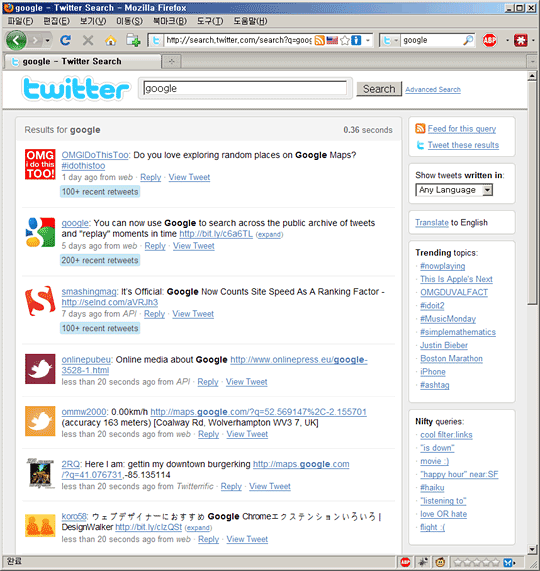Click the red asterisk extension icon
Screen dimensions: 540x571
tap(521, 40)
